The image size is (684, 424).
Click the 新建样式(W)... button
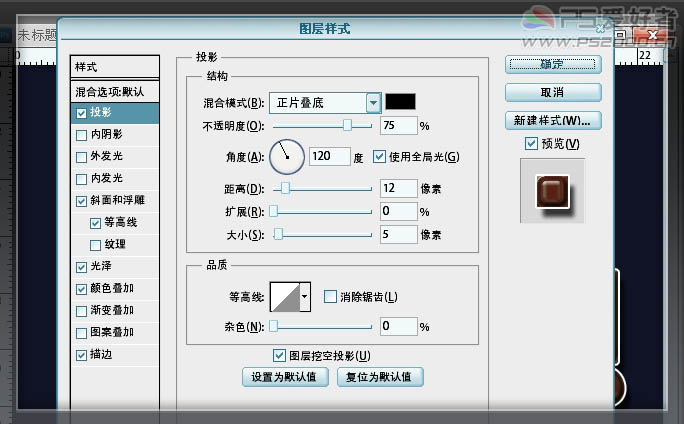(x=553, y=121)
